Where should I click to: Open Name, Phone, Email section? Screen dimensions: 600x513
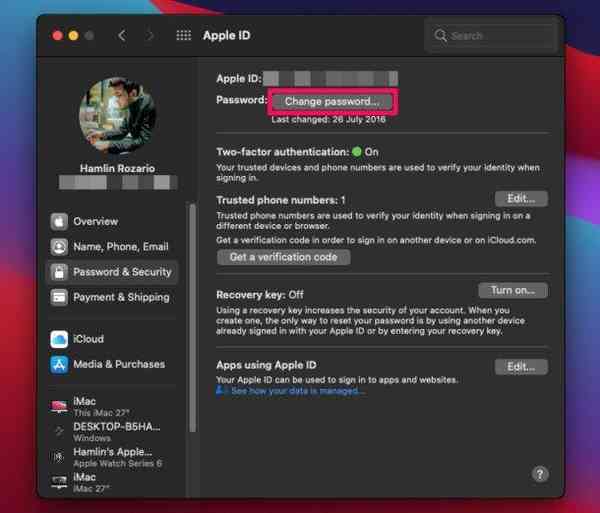[x=112, y=247]
